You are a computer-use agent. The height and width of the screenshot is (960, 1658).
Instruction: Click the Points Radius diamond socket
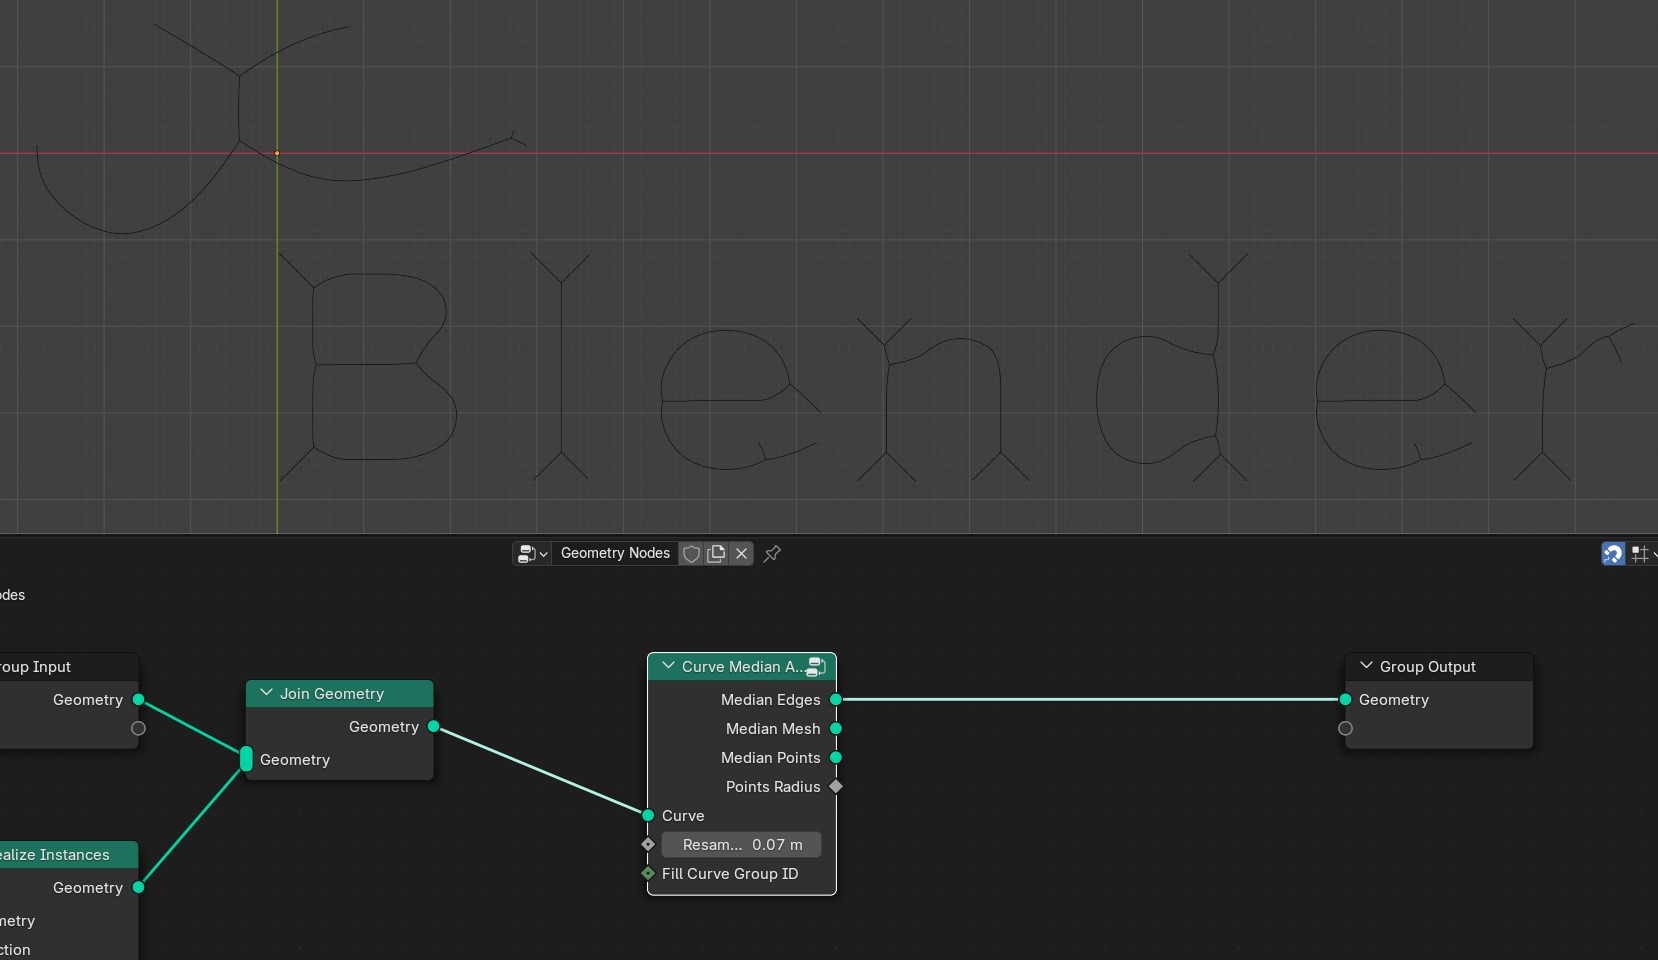click(x=836, y=787)
